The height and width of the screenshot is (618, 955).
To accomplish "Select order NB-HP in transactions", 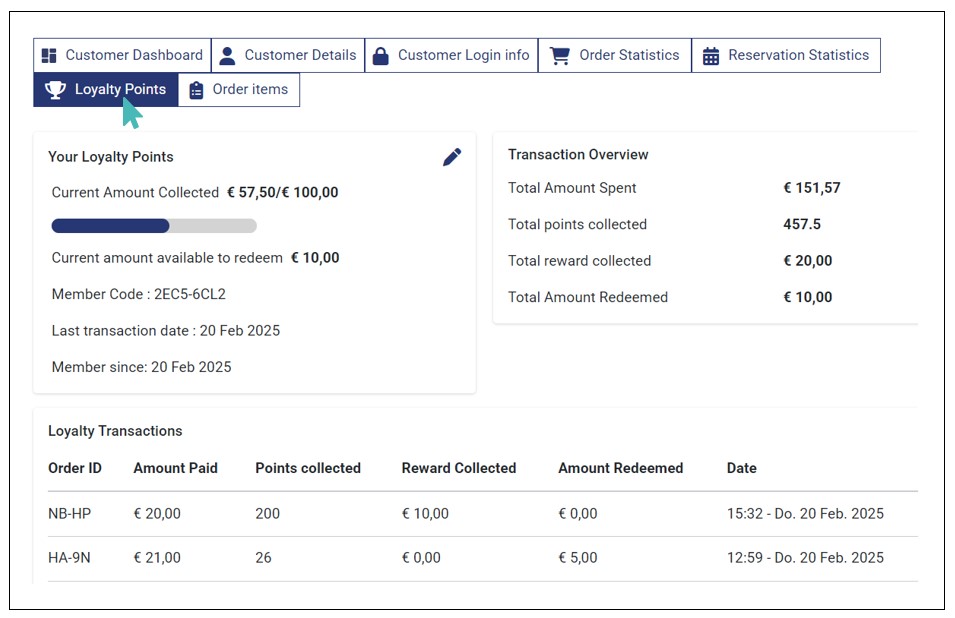I will point(69,514).
